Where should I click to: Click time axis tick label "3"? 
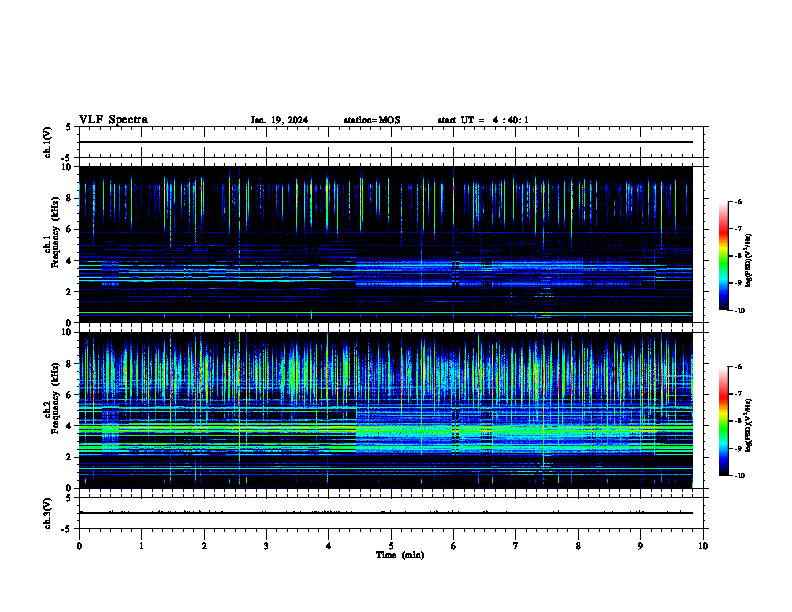[x=266, y=546]
